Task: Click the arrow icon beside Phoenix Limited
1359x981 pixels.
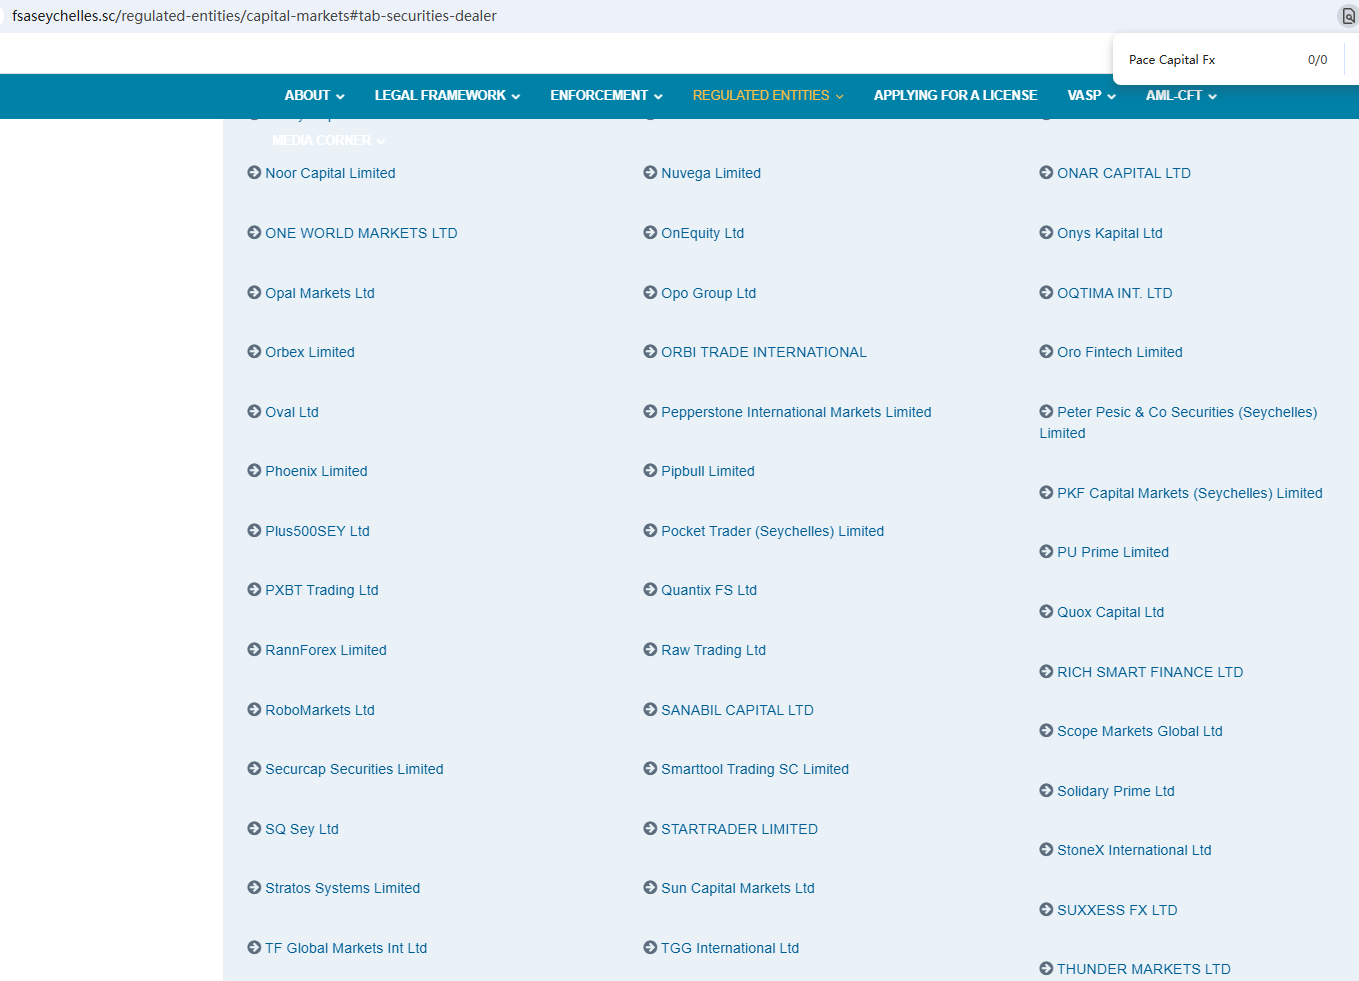Action: (x=254, y=471)
